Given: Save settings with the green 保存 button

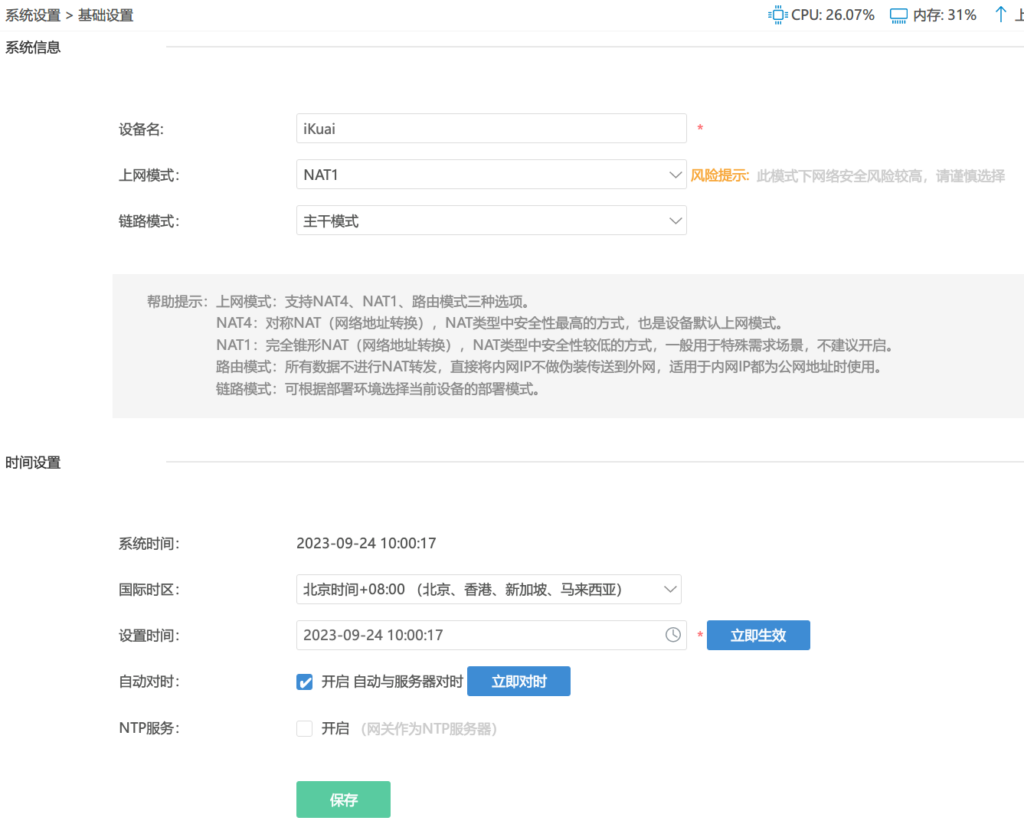Looking at the screenshot, I should (343, 800).
